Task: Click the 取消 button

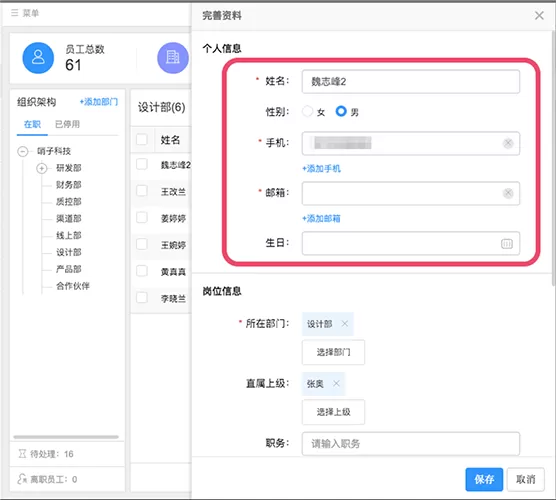Action: 526,479
